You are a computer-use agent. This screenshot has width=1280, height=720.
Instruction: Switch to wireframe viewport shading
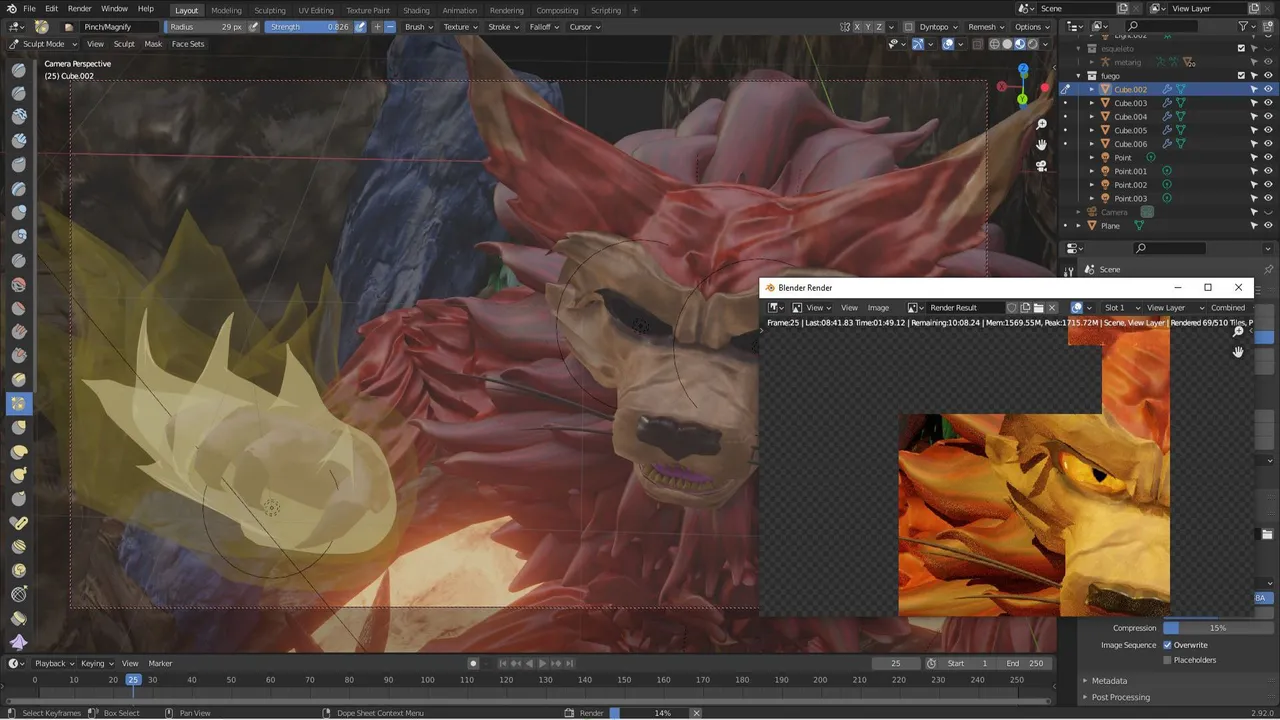pos(994,44)
